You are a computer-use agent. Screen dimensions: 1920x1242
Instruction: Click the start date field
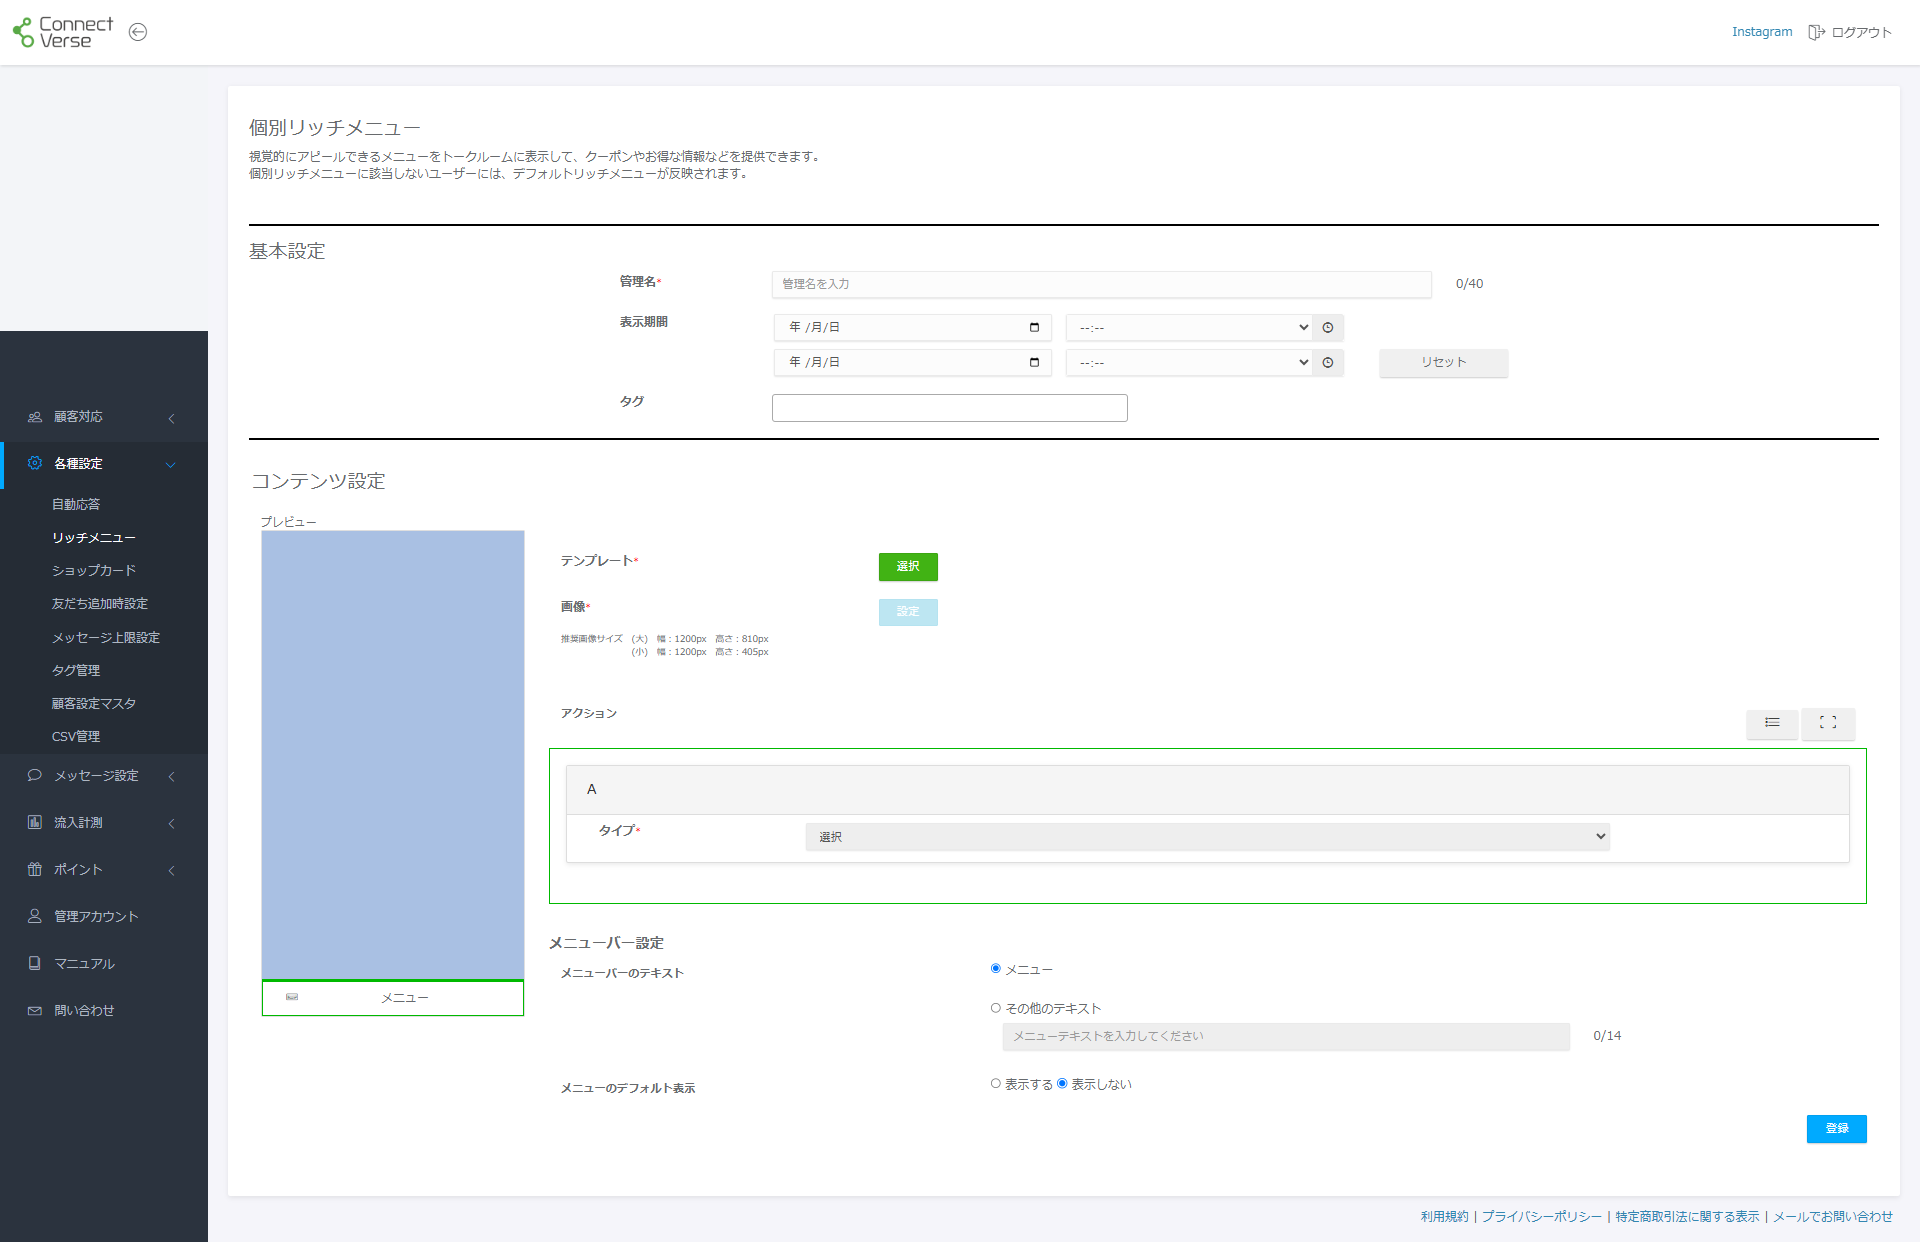[912, 327]
